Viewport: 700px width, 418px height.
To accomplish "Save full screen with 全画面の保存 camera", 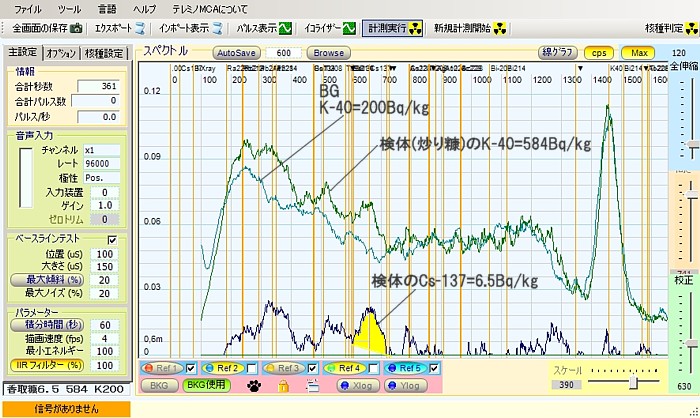I will coord(47,29).
